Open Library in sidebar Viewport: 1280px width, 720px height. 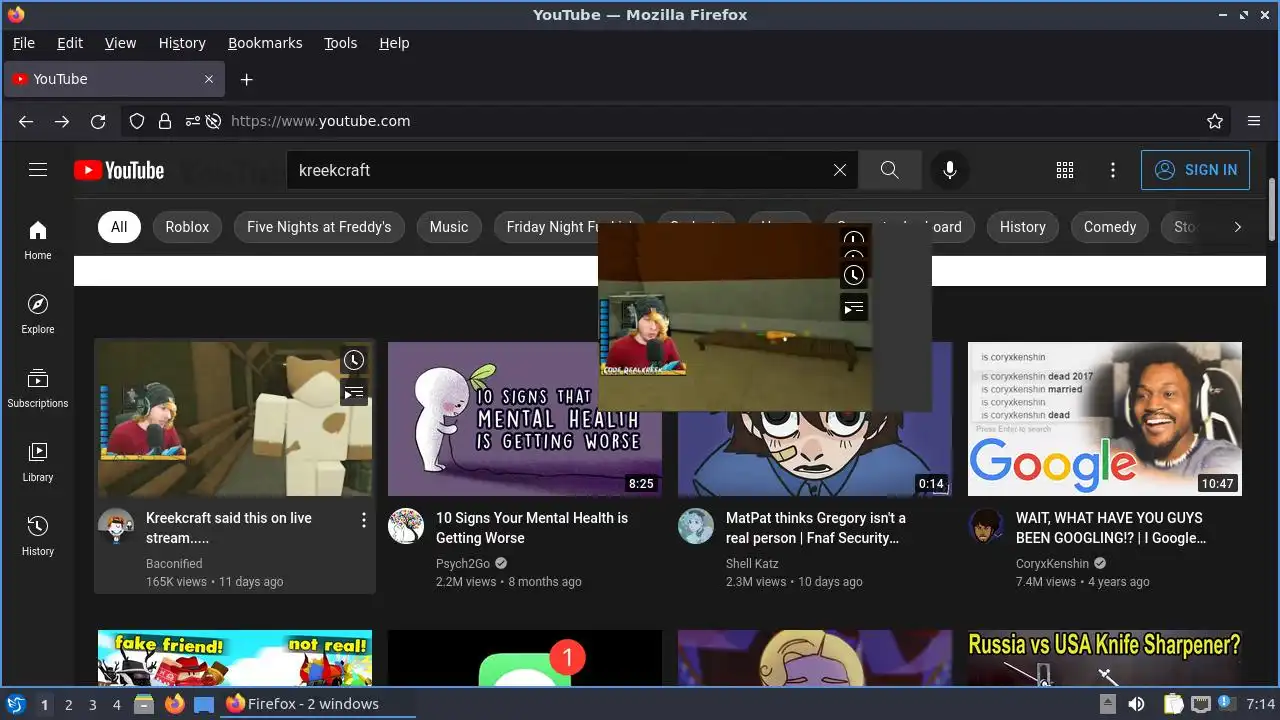(38, 462)
